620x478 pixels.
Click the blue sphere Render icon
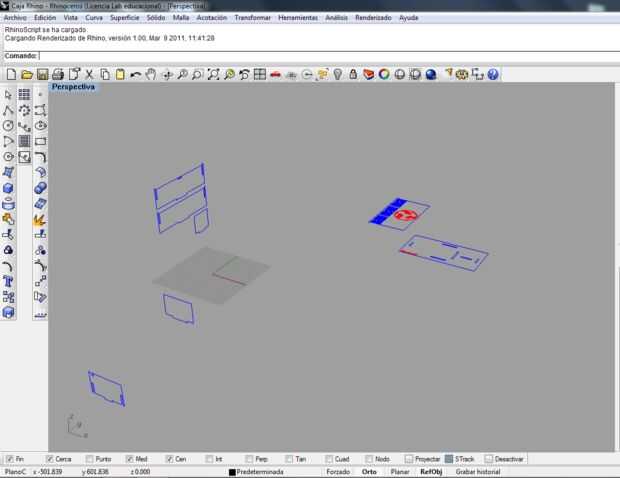431,74
